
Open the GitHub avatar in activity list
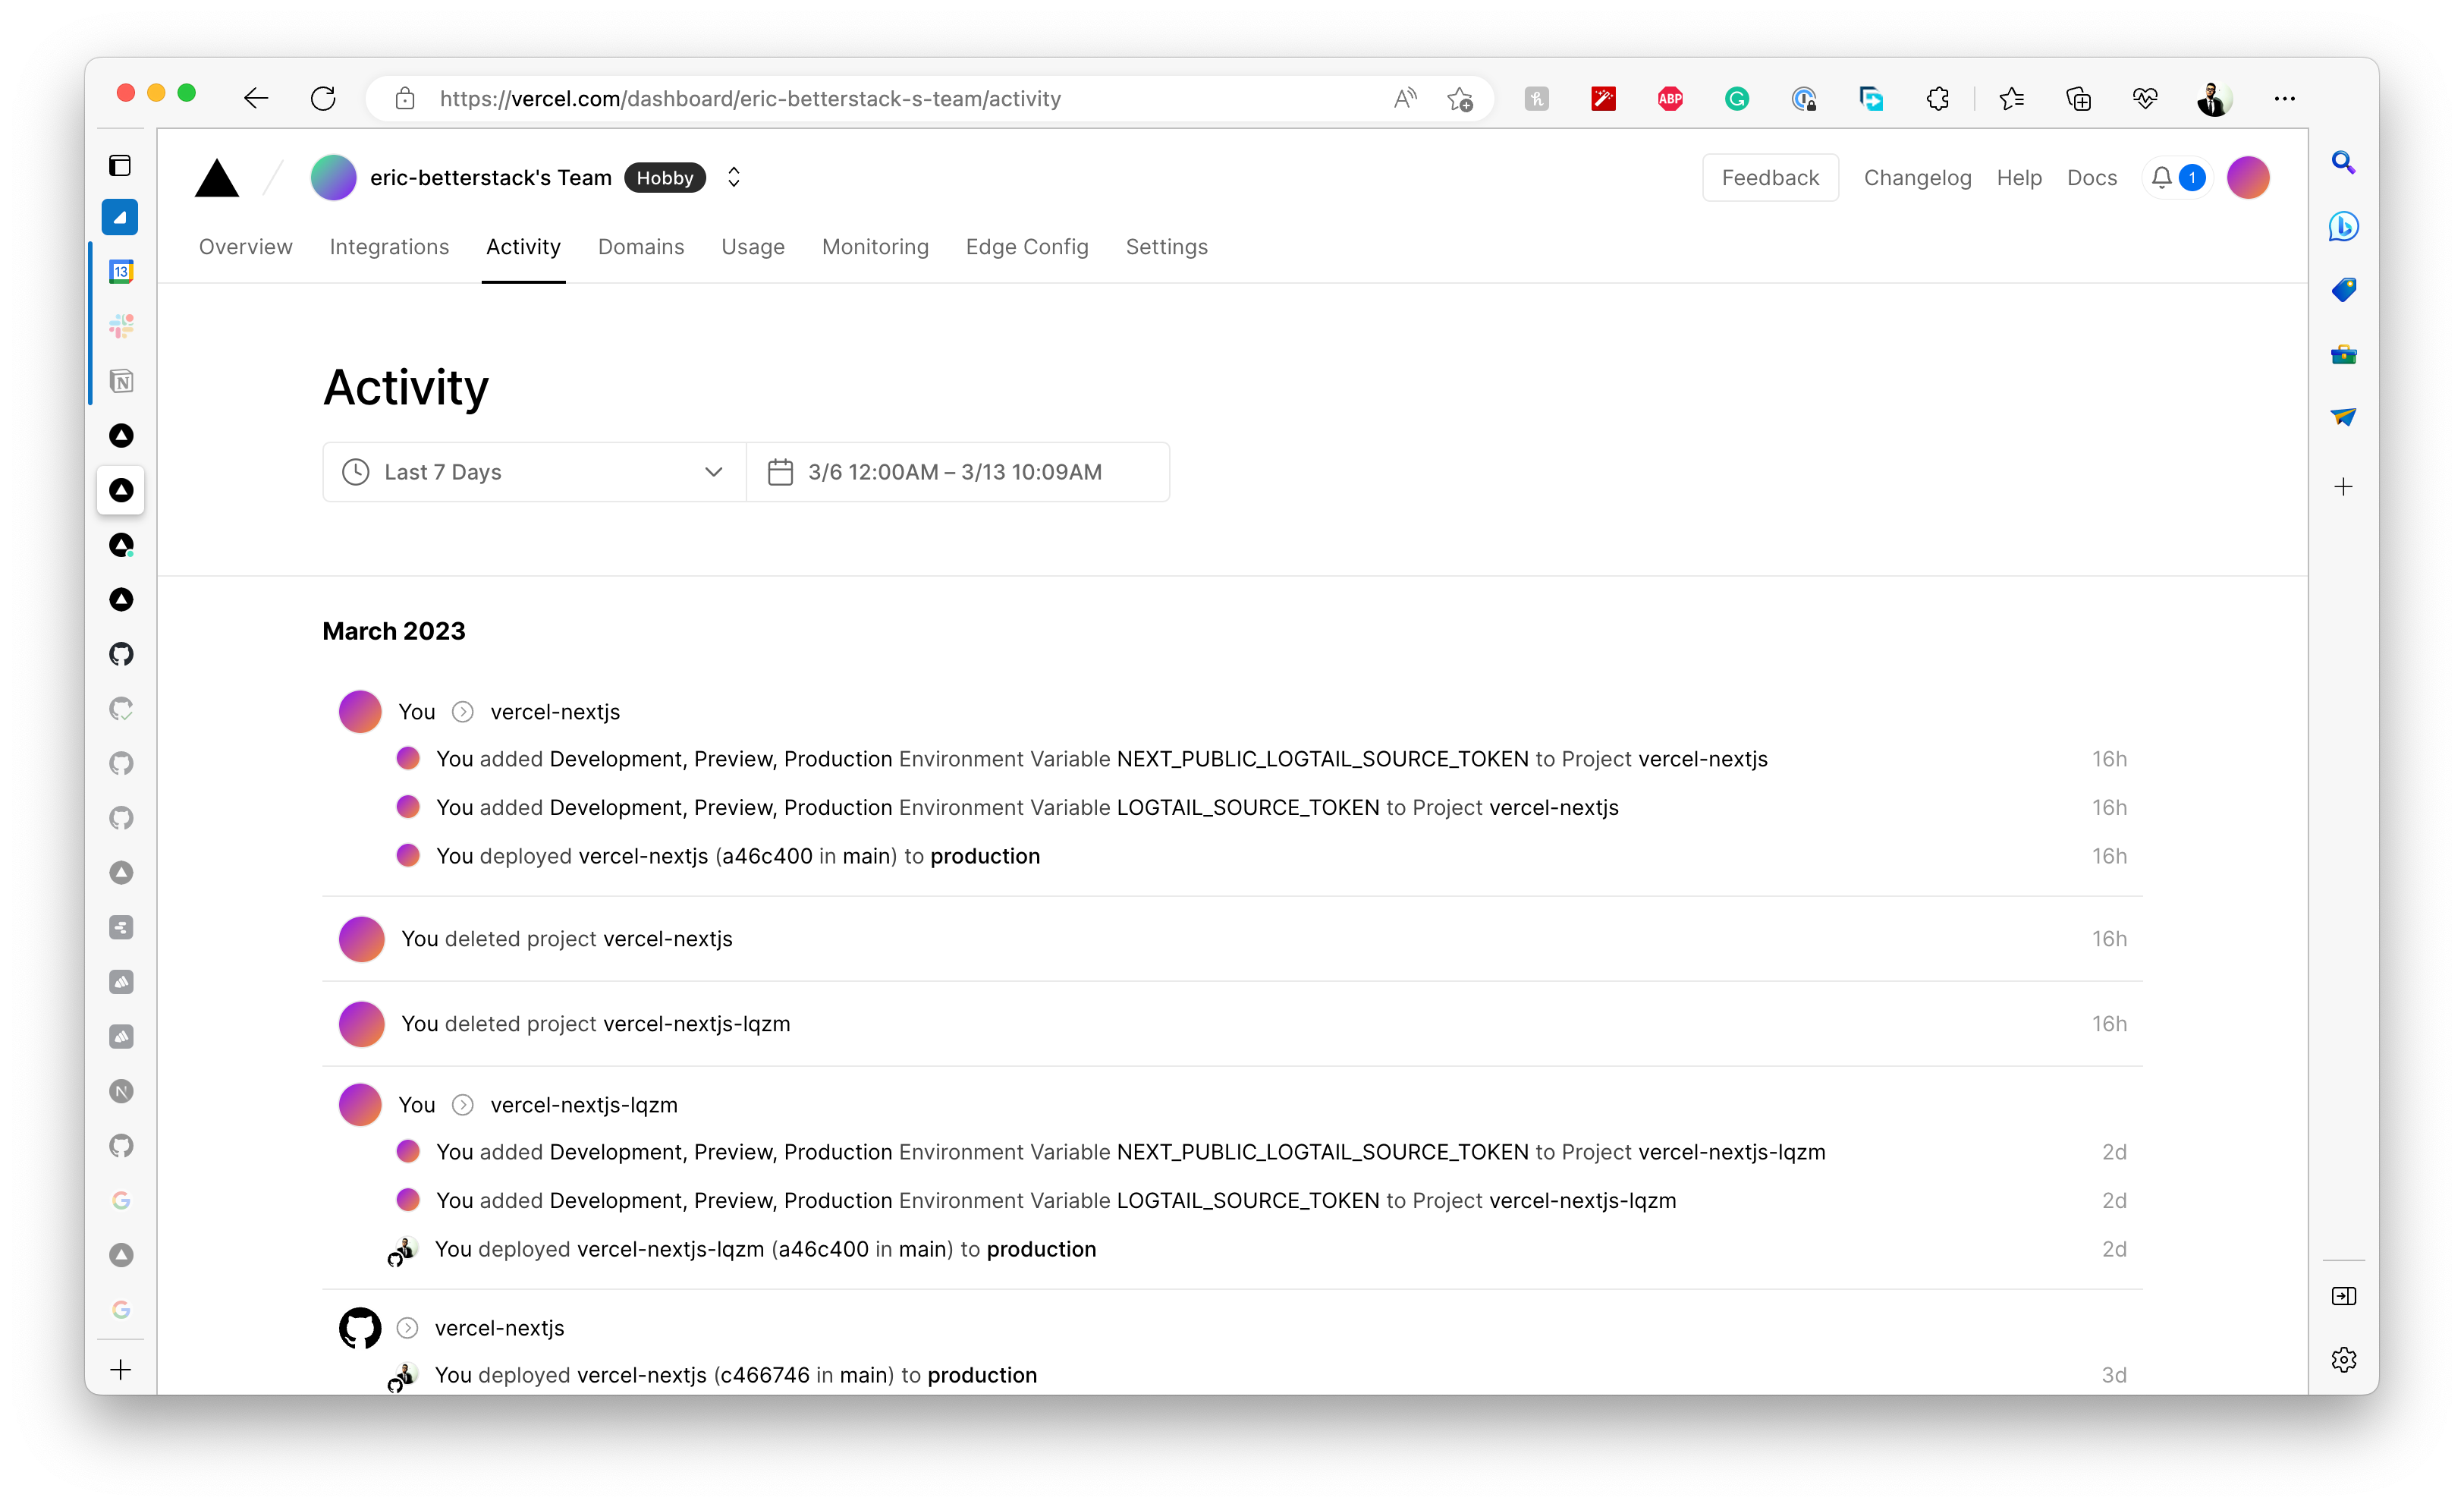[x=359, y=1328]
